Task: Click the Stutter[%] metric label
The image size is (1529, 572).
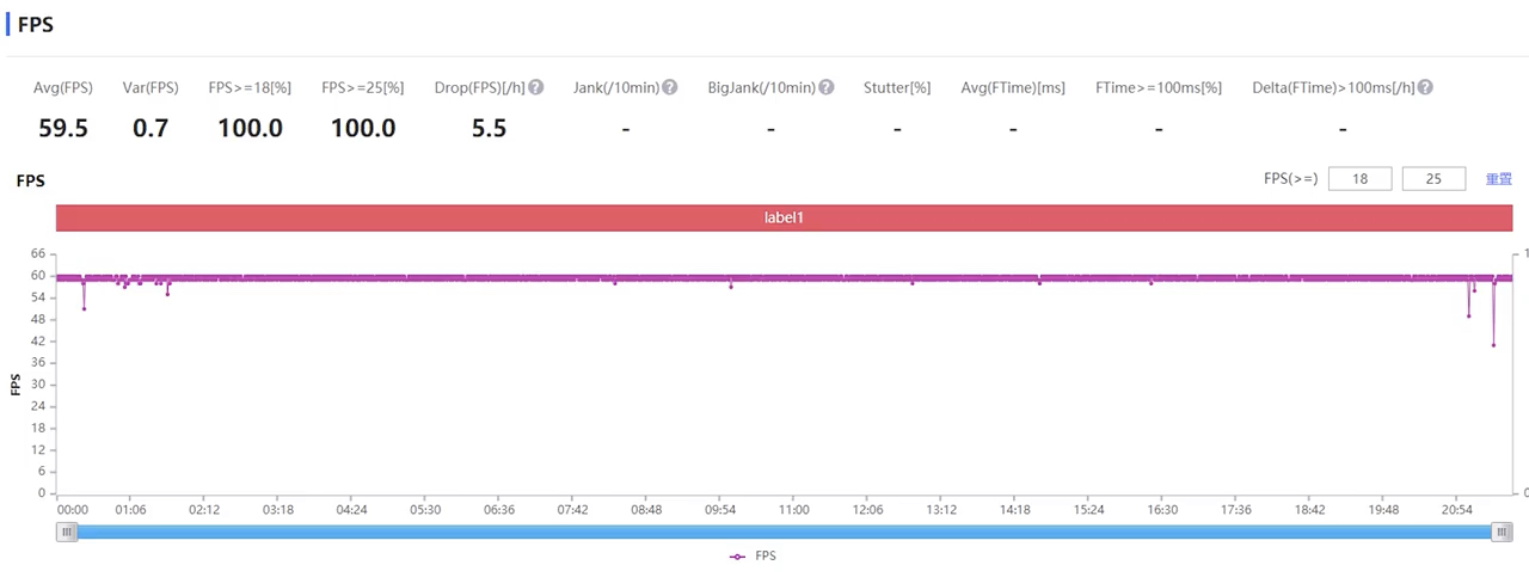Action: pyautogui.click(x=897, y=88)
